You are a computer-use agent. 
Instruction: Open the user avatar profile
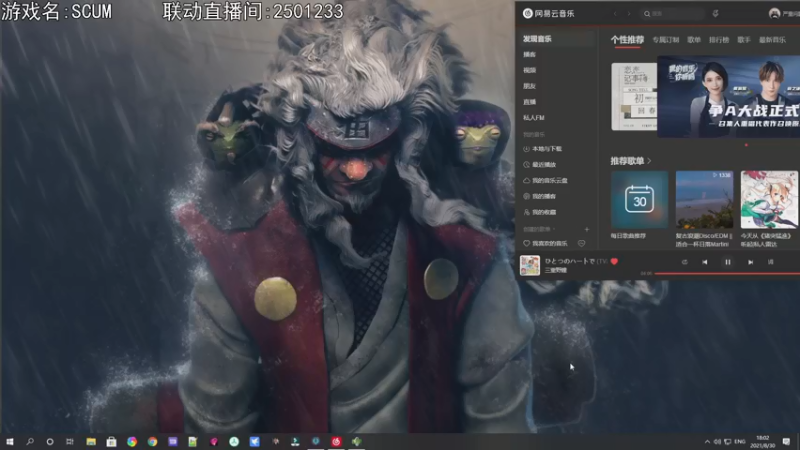pyautogui.click(x=774, y=14)
